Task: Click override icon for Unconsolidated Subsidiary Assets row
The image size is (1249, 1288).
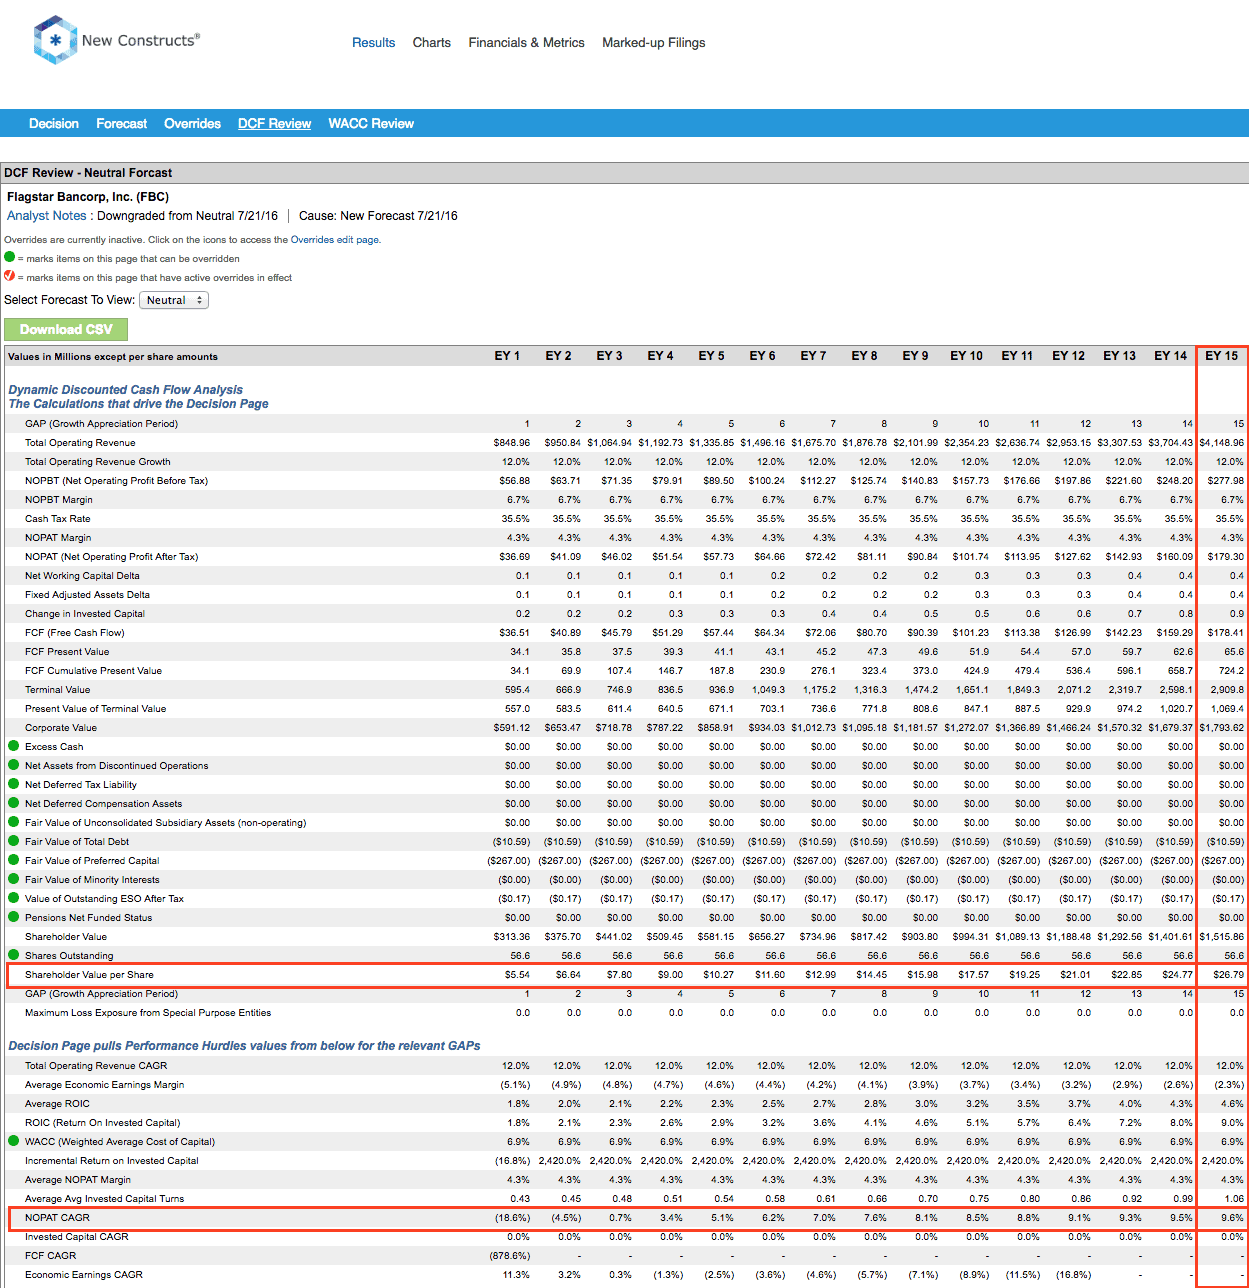Action: [14, 822]
